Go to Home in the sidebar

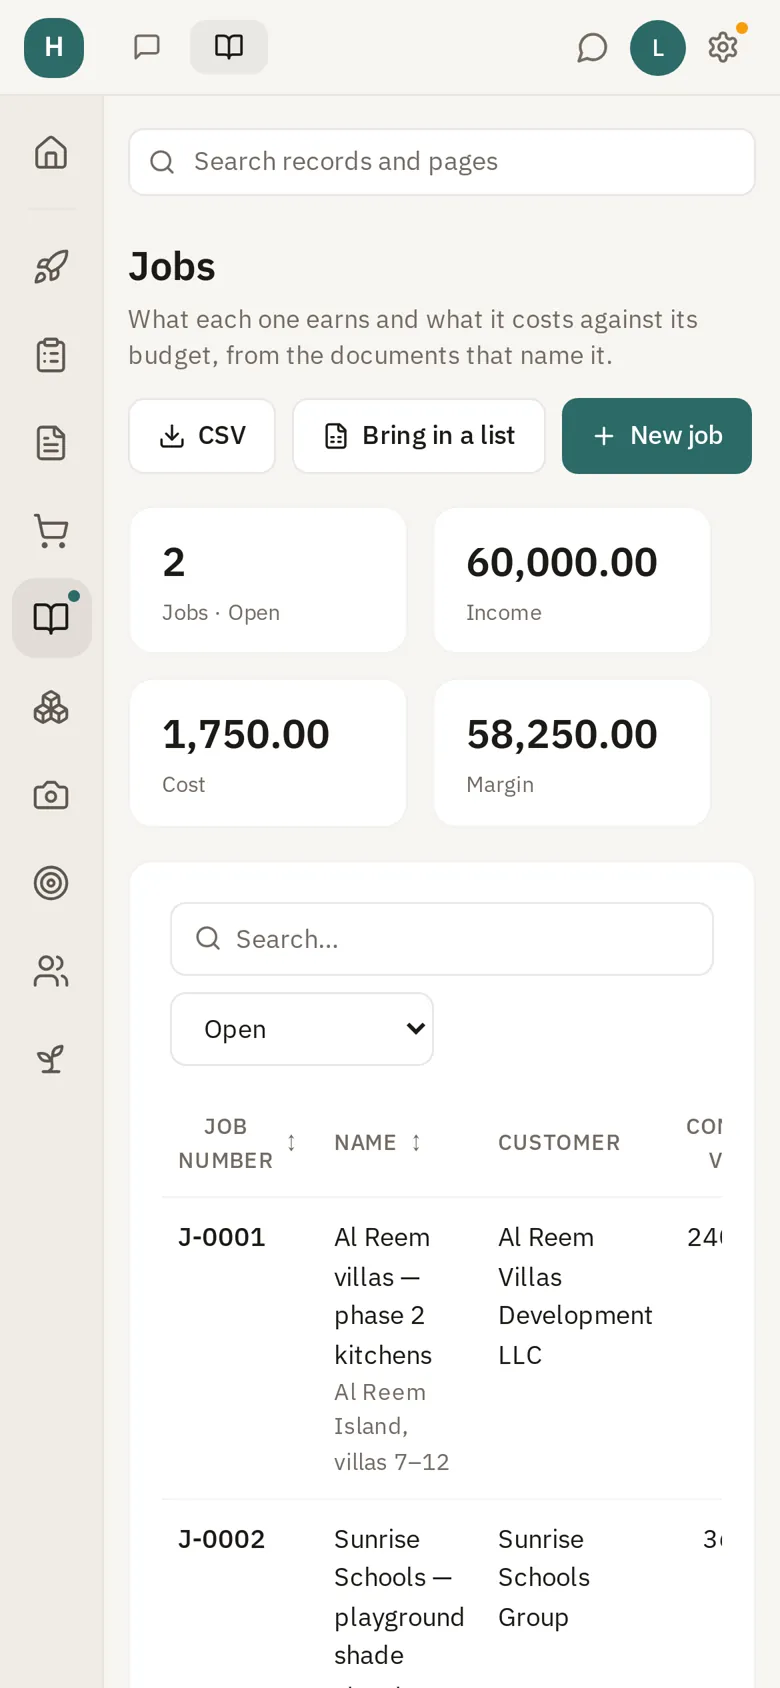pyautogui.click(x=51, y=153)
